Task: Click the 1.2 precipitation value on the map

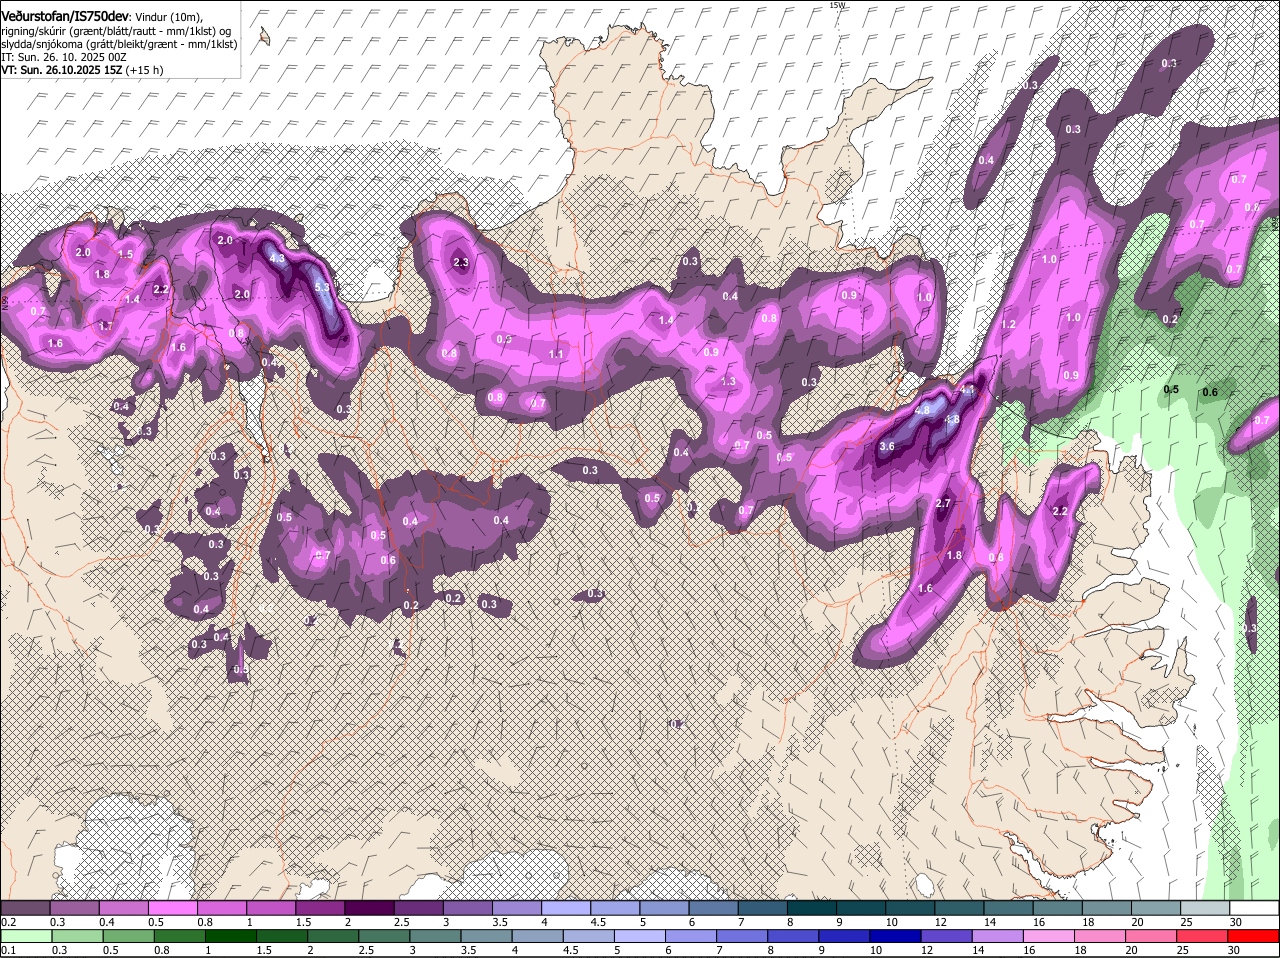Action: pos(1008,324)
